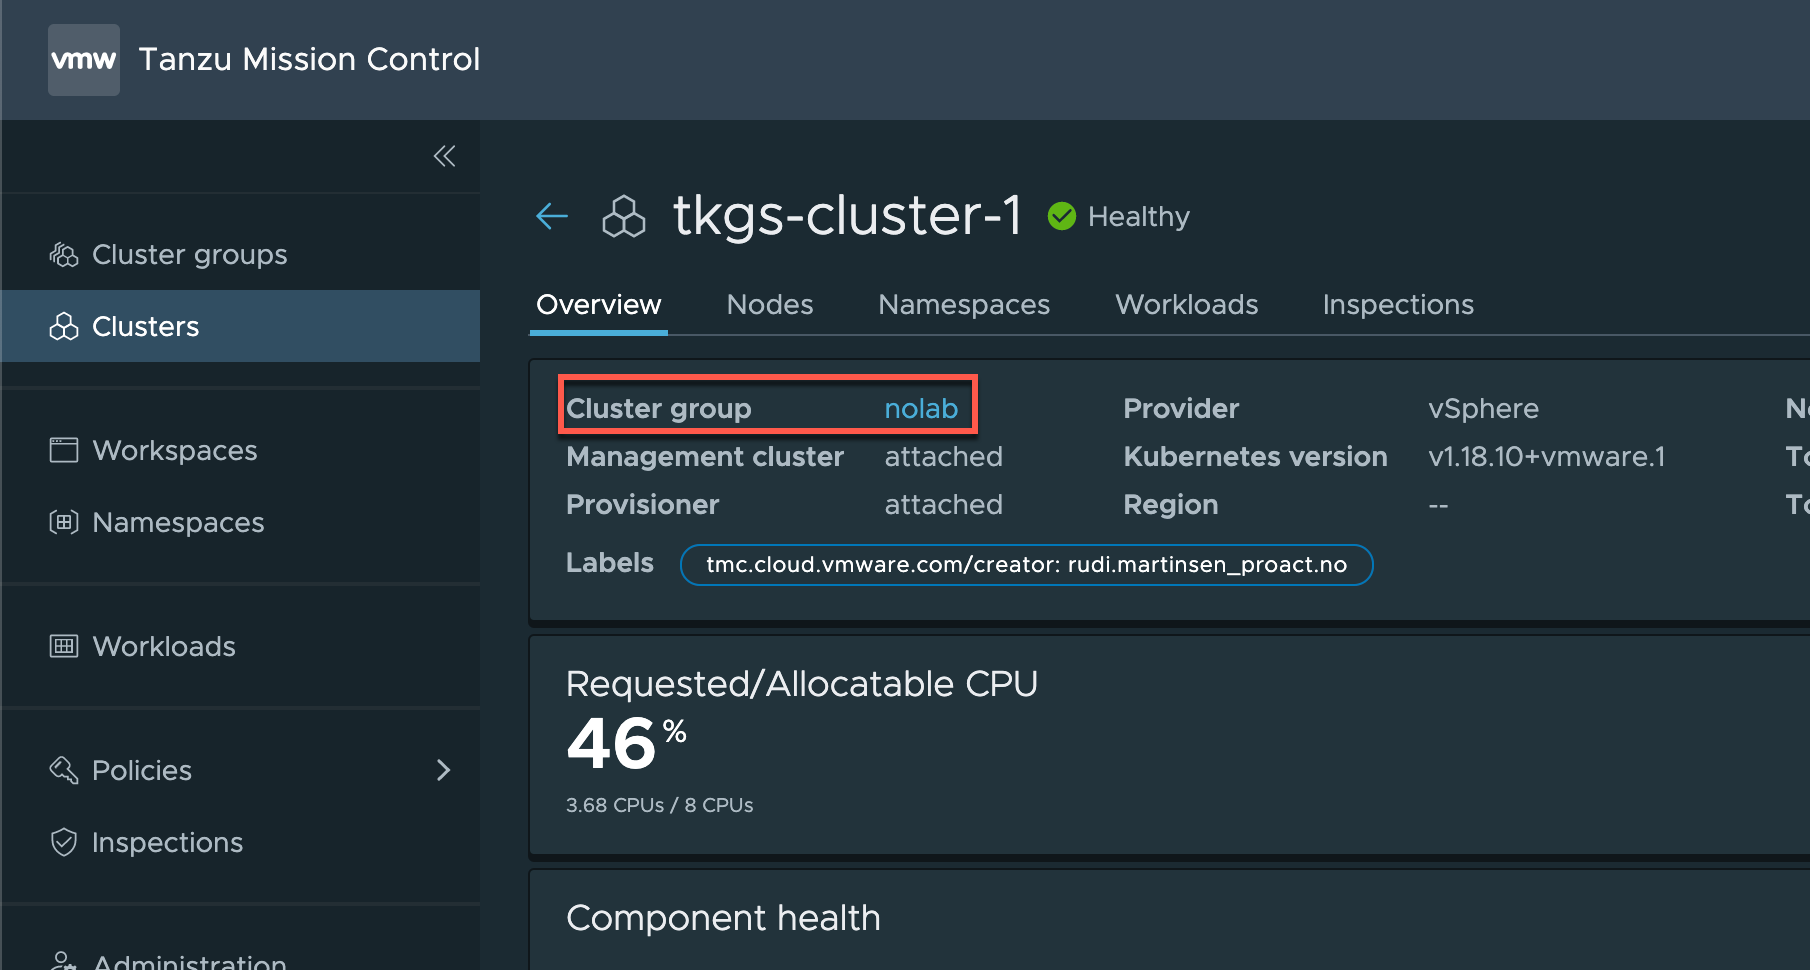This screenshot has width=1810, height=970.
Task: Click the green Healthy check icon
Action: [1062, 216]
